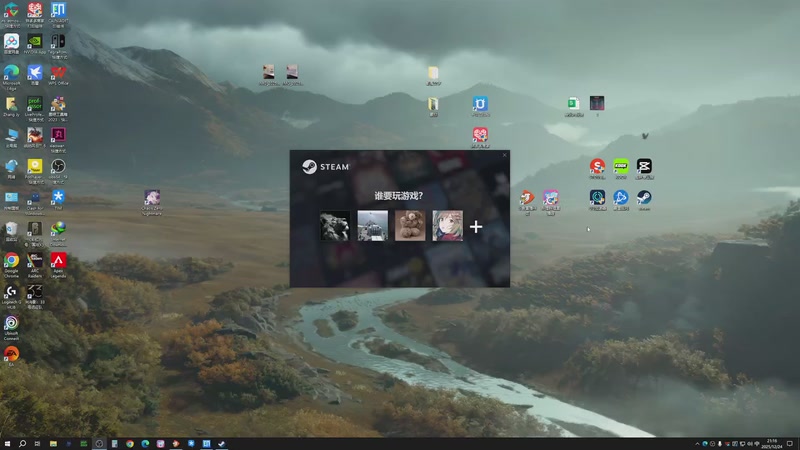Open the LiveProfessor desktop shortcut
Image resolution: width=800 pixels, height=450 pixels.
35,108
